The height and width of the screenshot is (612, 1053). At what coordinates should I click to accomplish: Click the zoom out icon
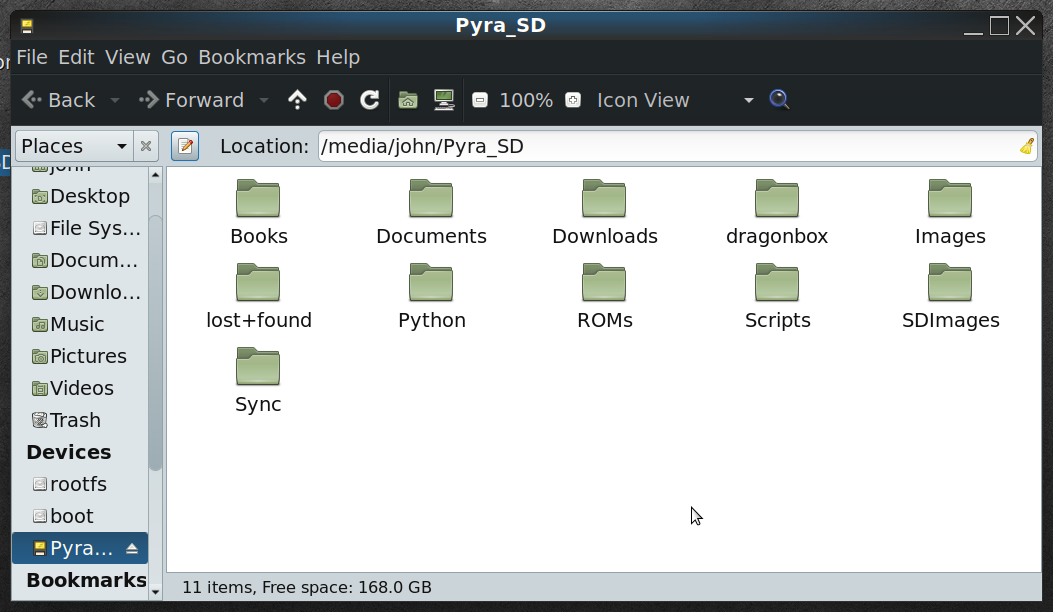(480, 100)
